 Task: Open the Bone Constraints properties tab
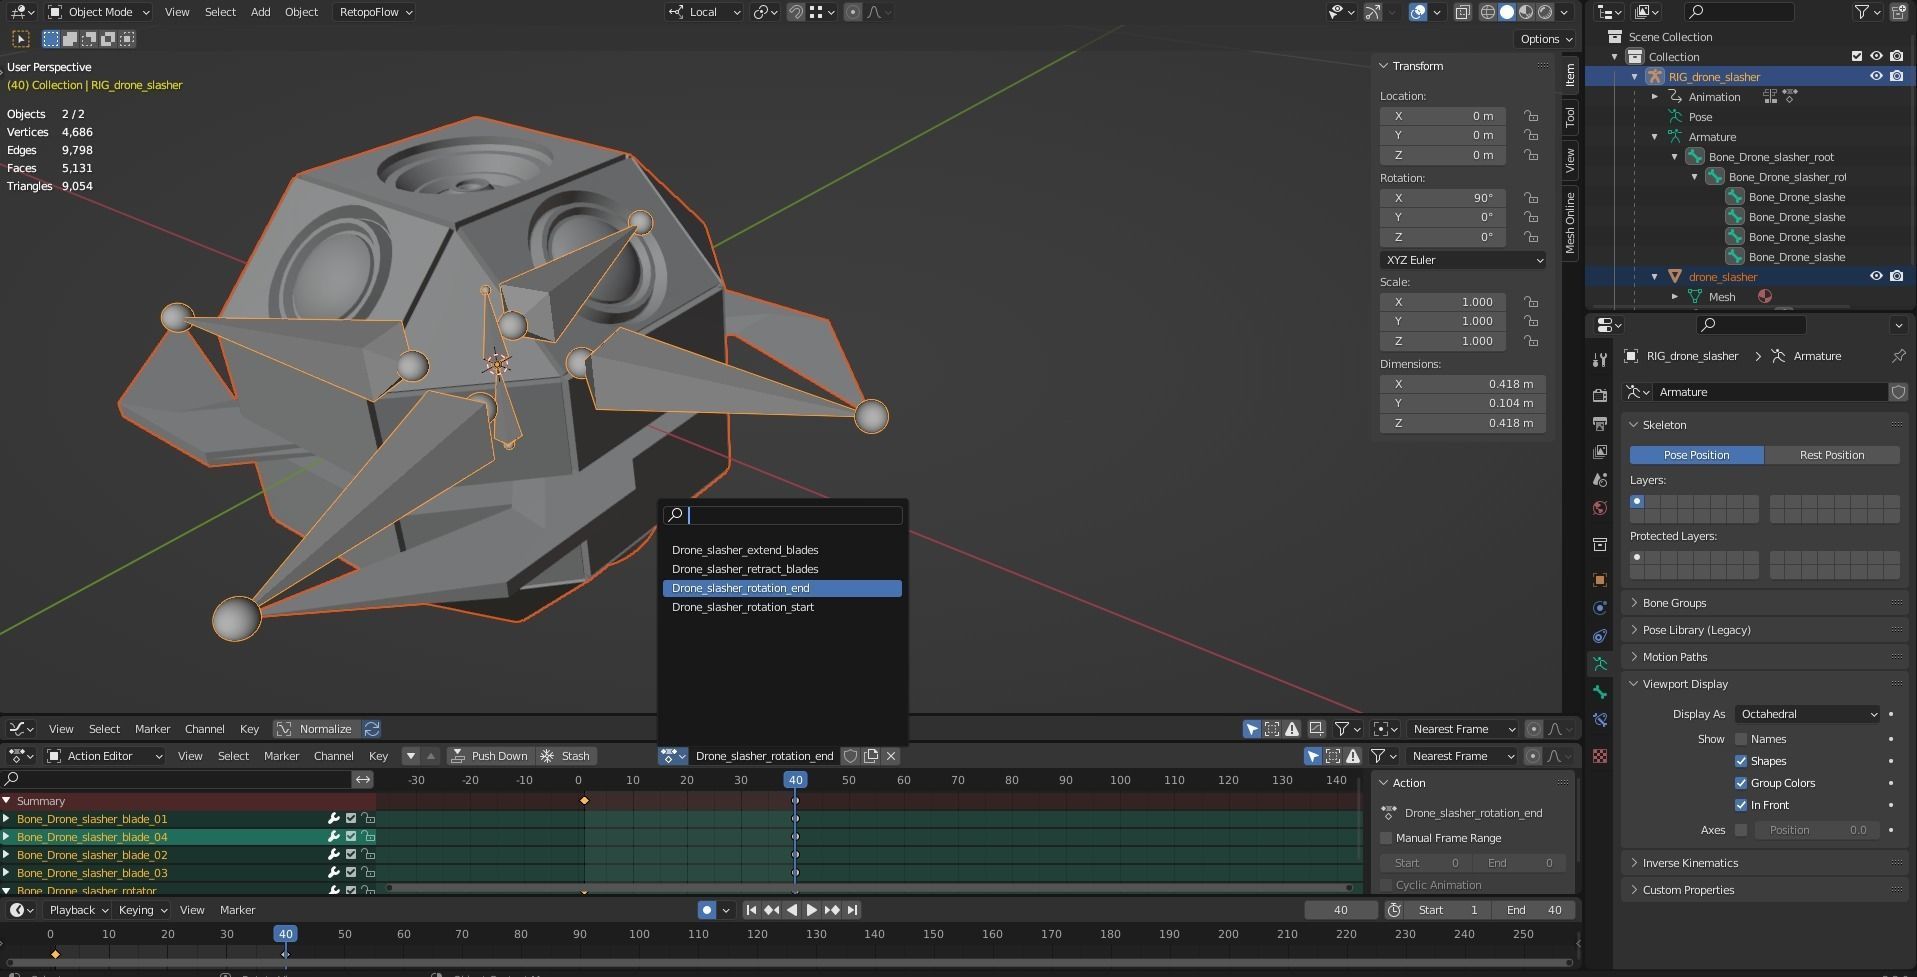click(x=1600, y=720)
